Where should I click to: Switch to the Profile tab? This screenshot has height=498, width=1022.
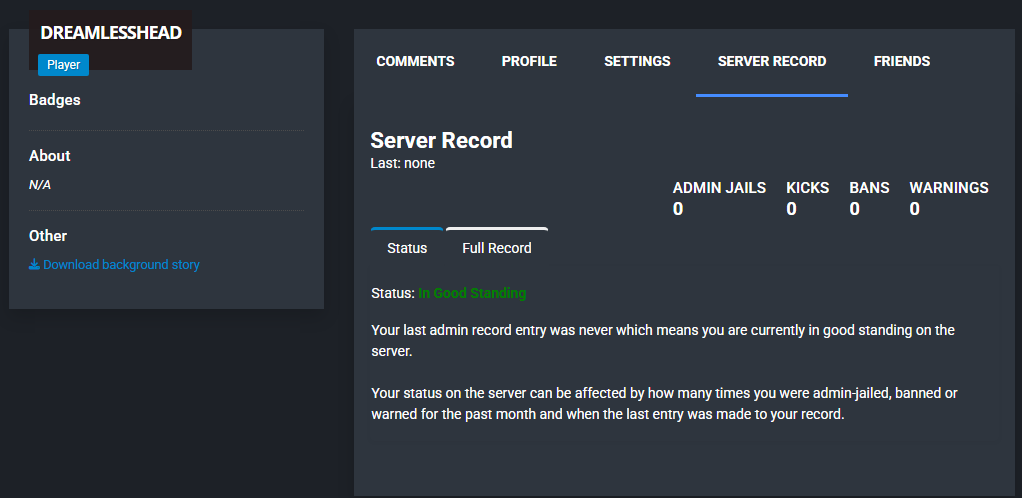(x=529, y=61)
